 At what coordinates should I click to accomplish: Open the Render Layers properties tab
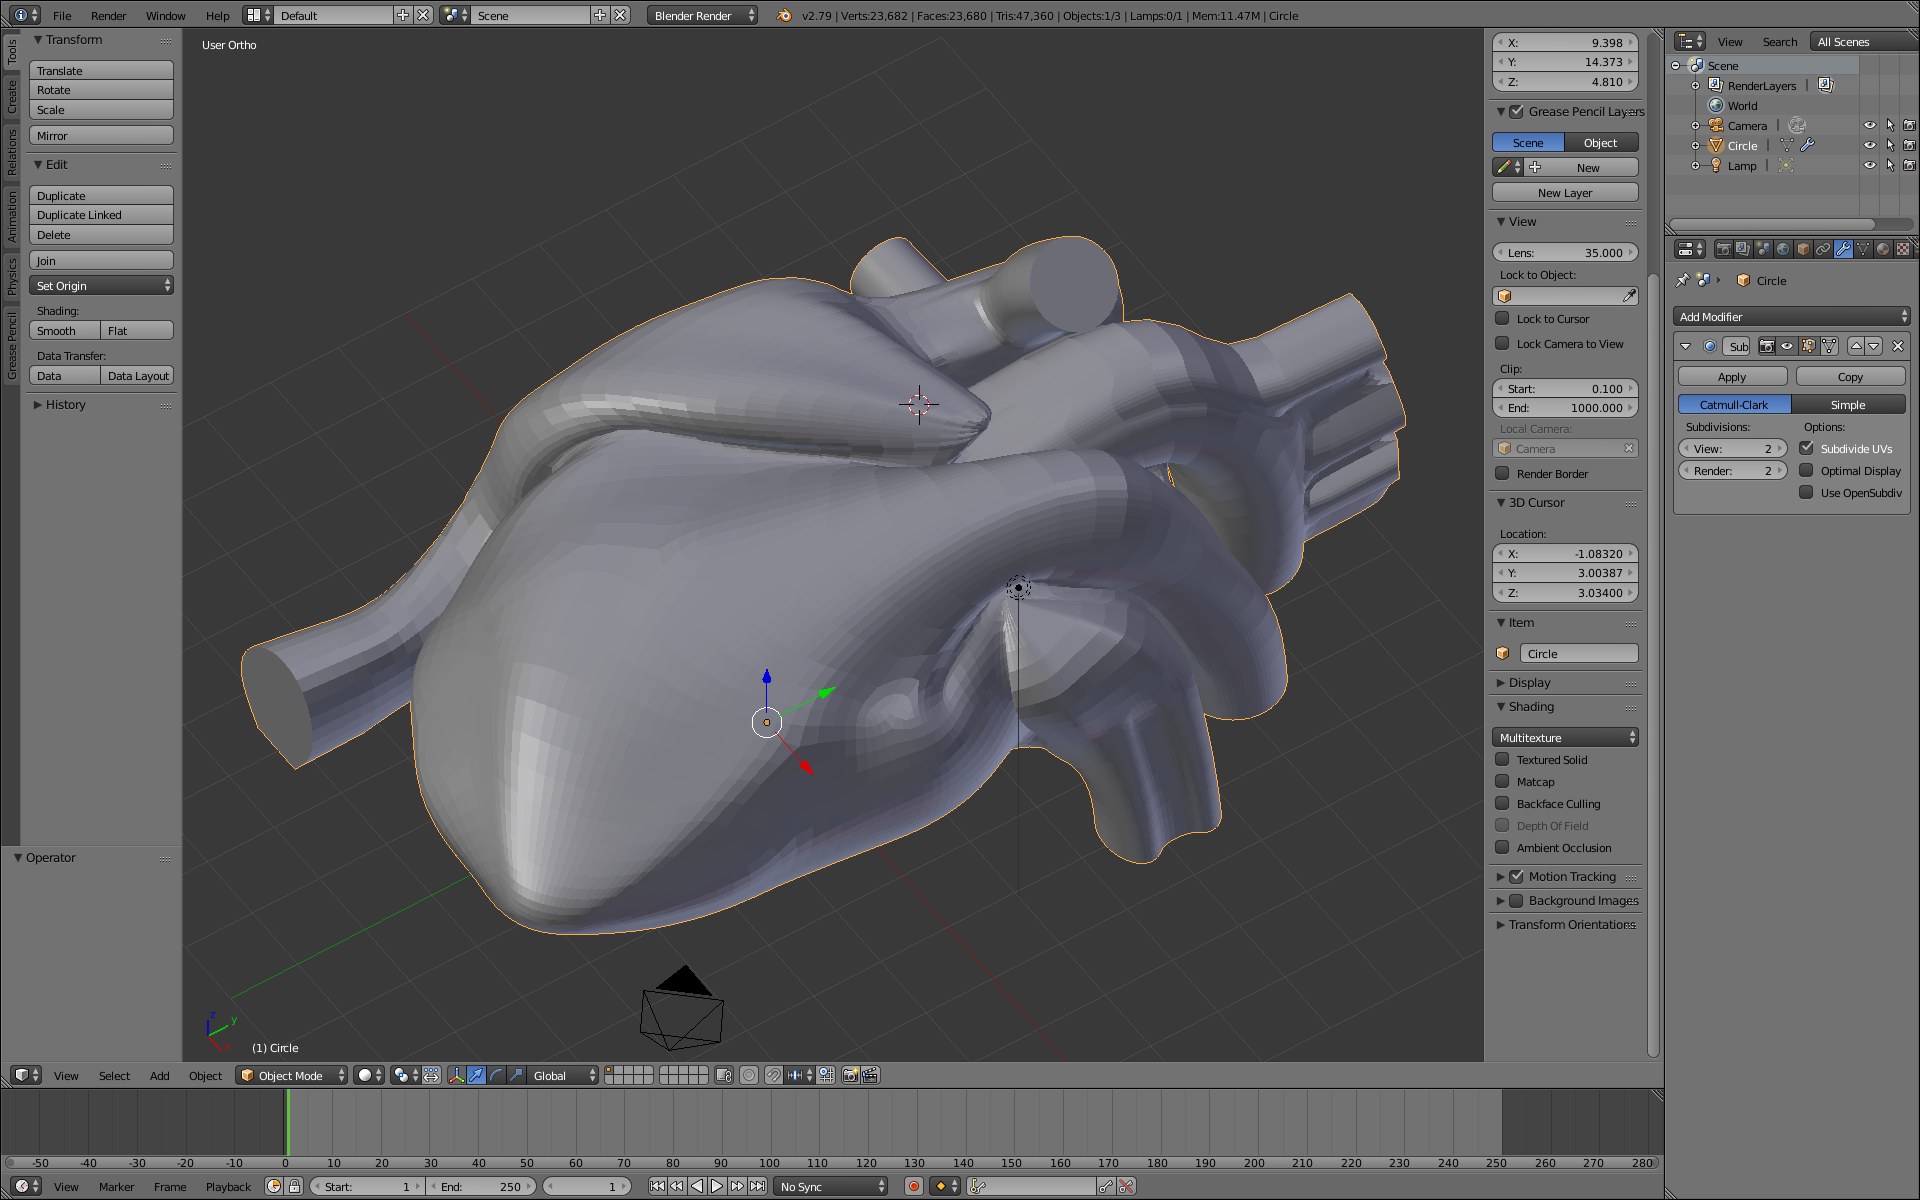[x=1743, y=249]
